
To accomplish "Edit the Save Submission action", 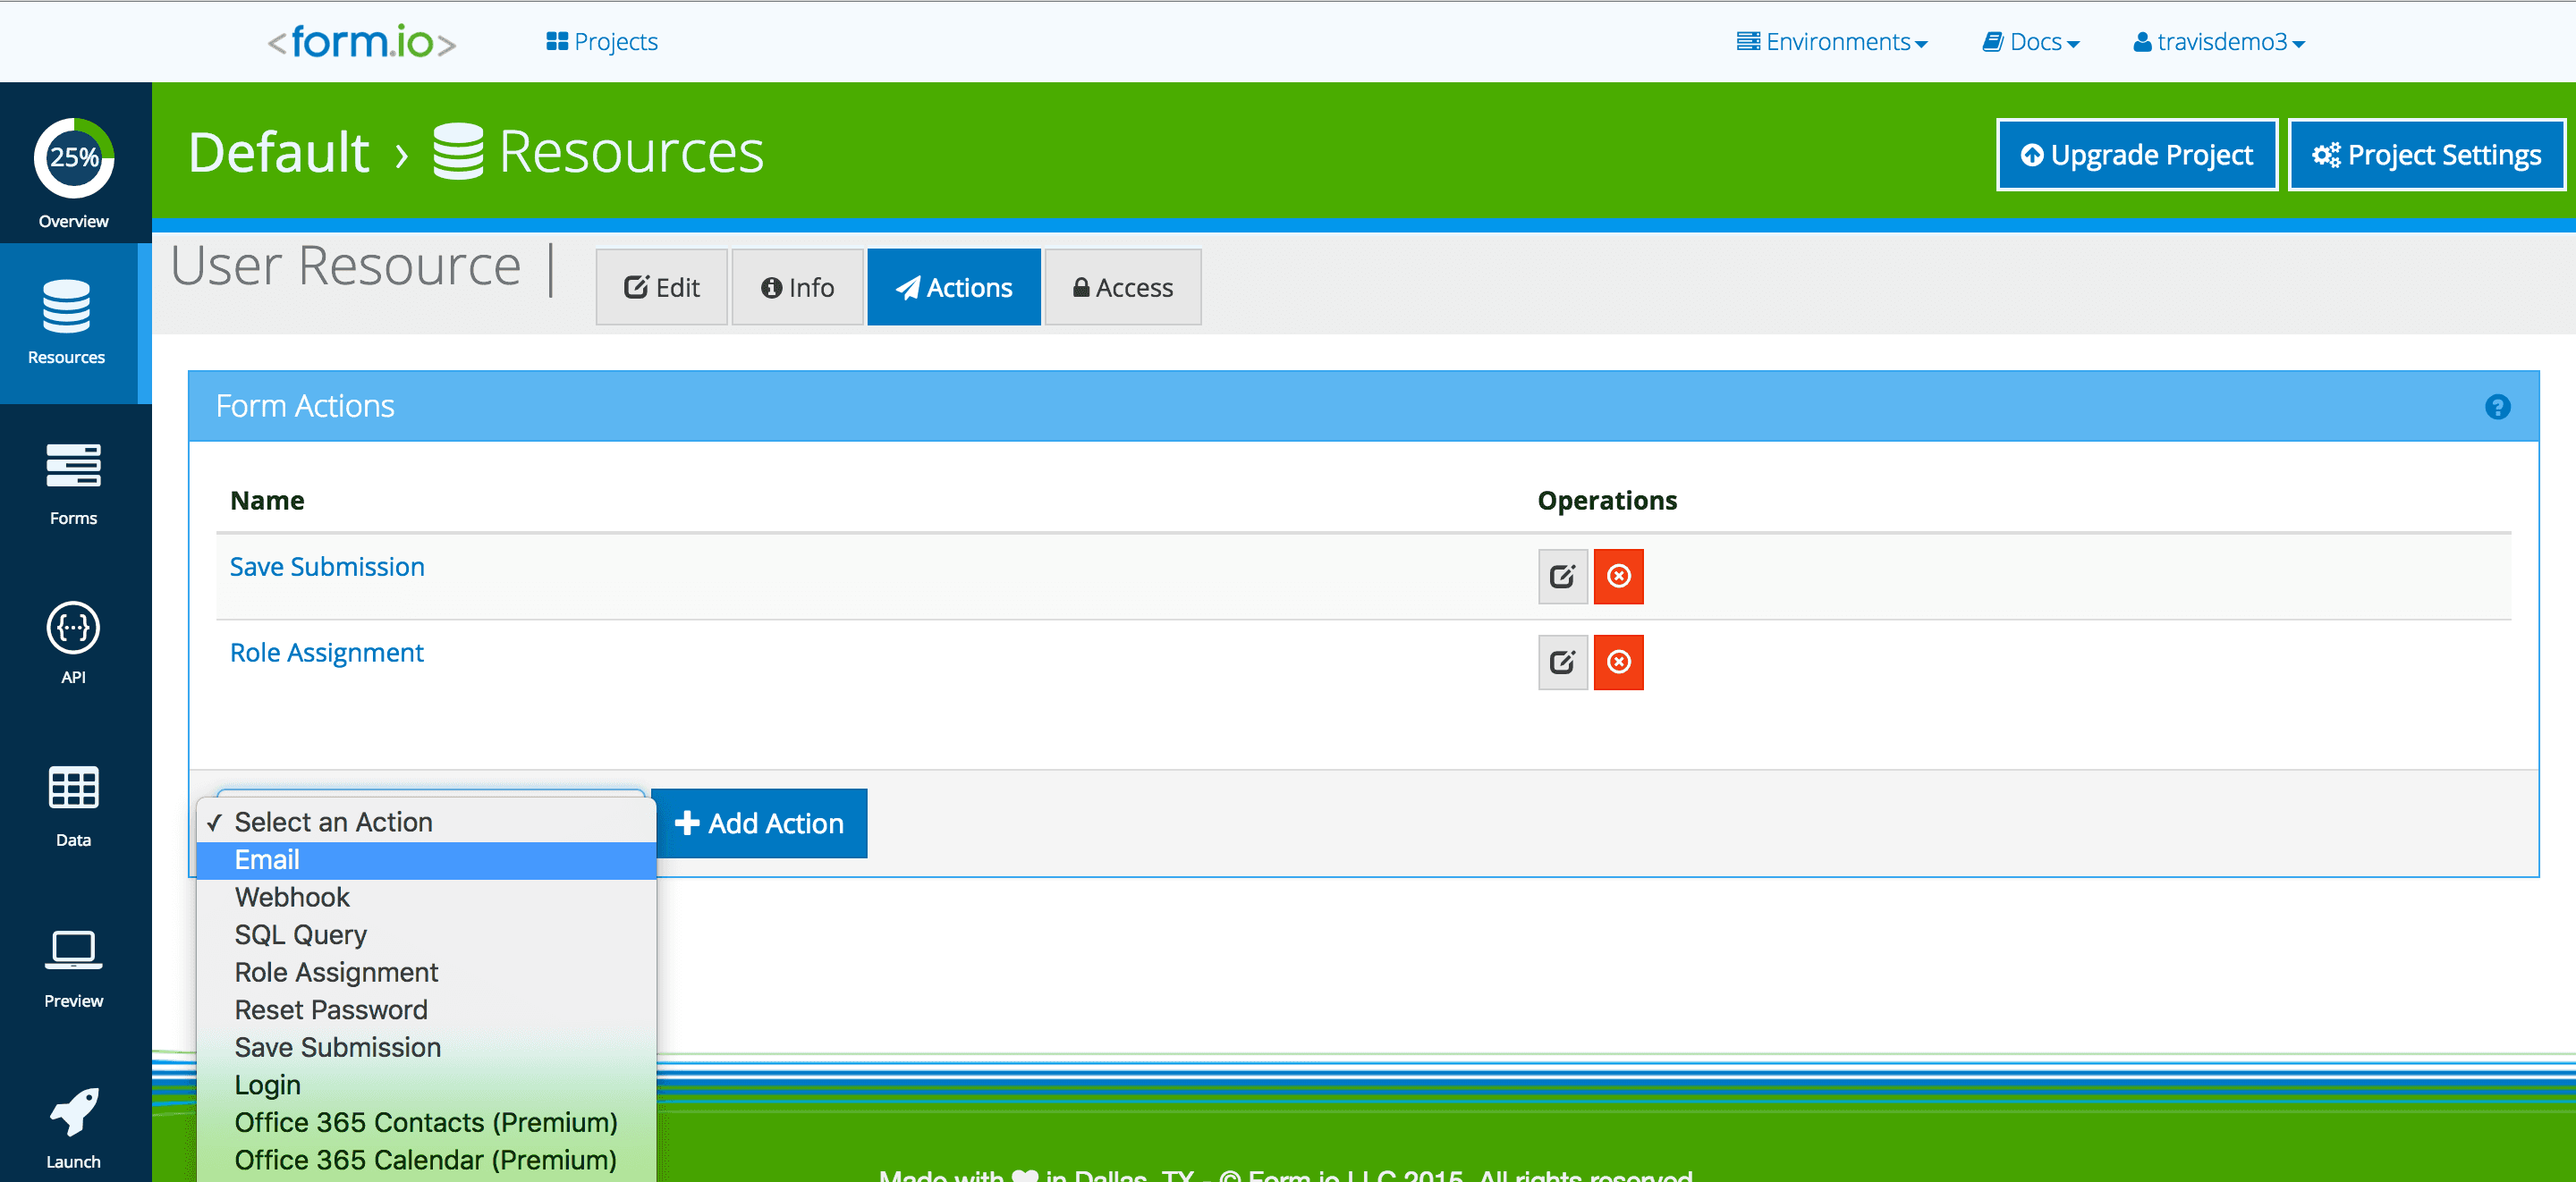I will pos(1561,576).
